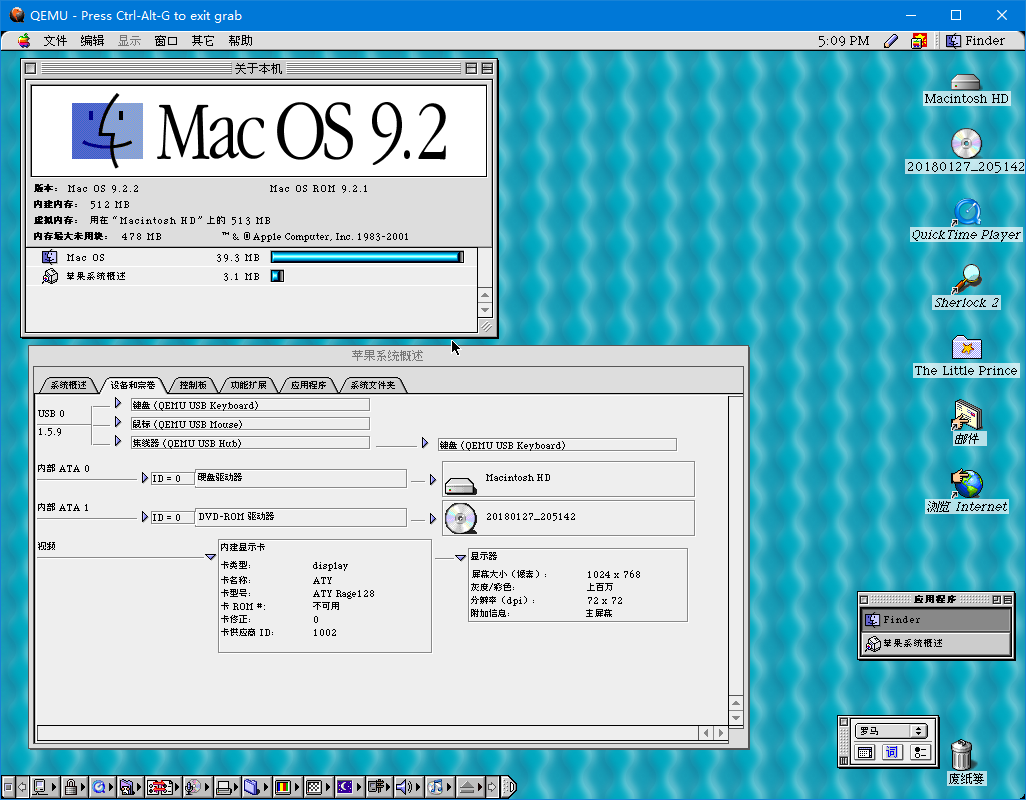Click the 词 button in input palette

tap(892, 752)
